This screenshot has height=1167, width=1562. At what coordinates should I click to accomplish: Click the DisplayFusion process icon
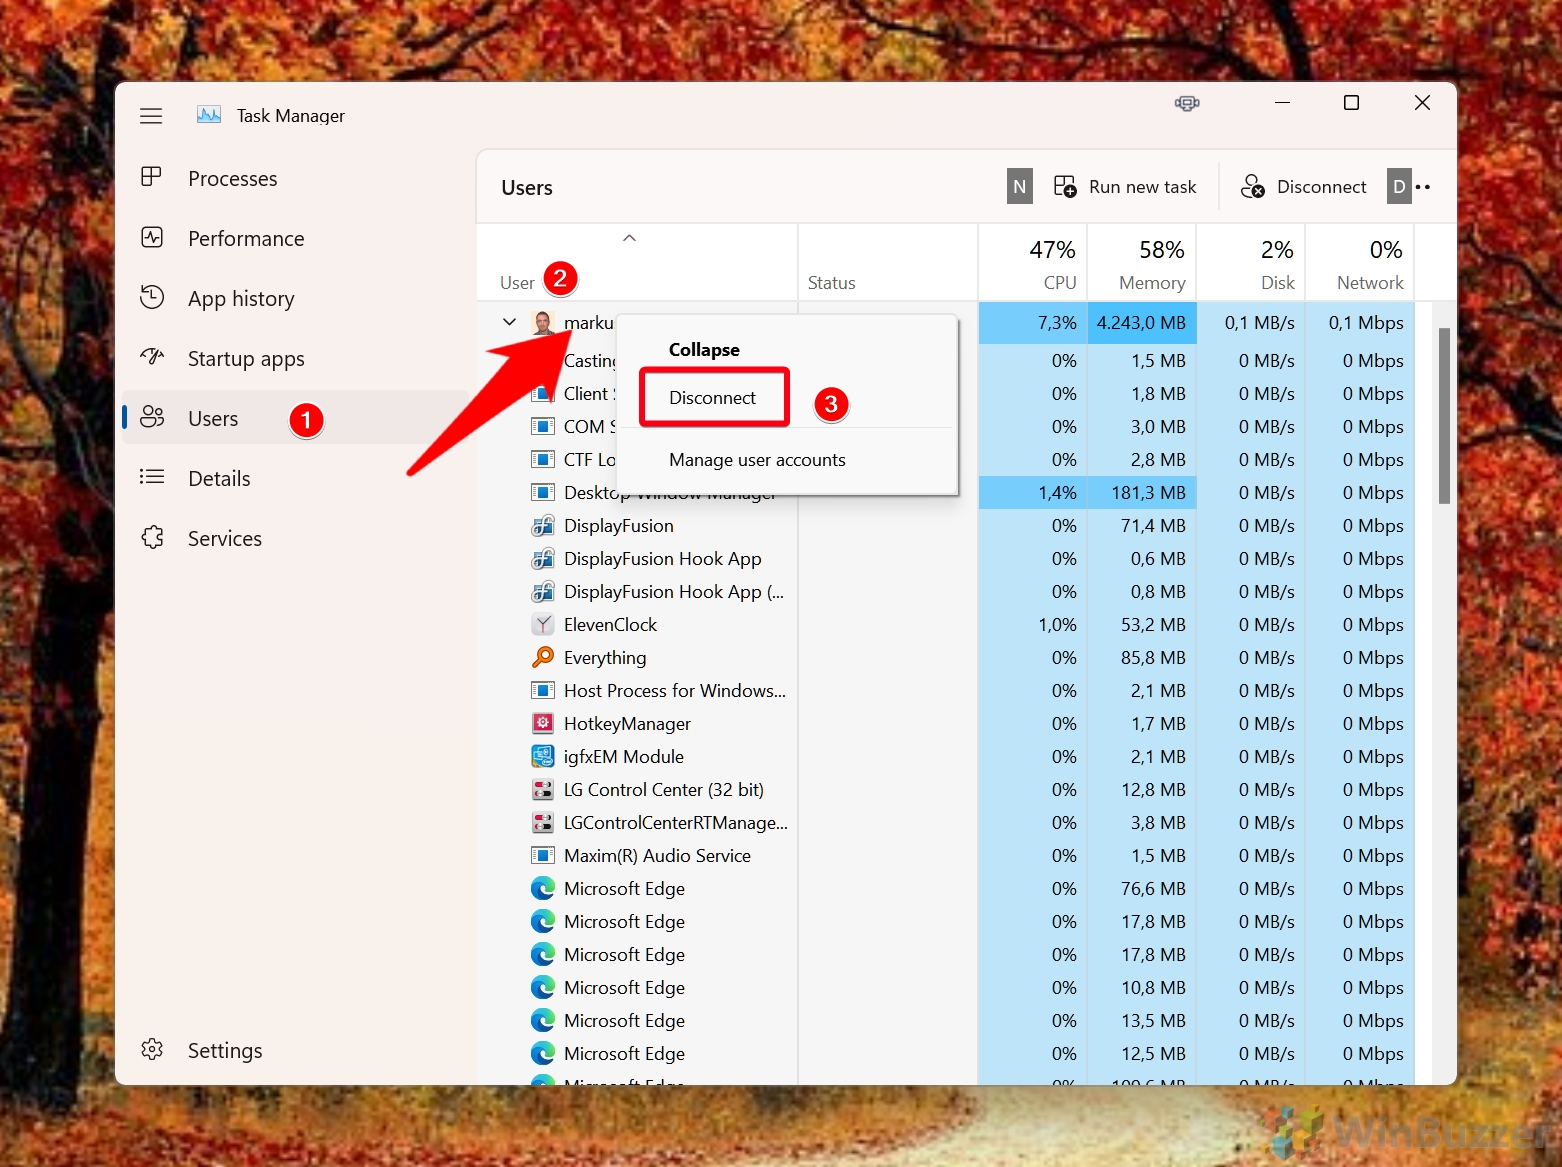[543, 526]
